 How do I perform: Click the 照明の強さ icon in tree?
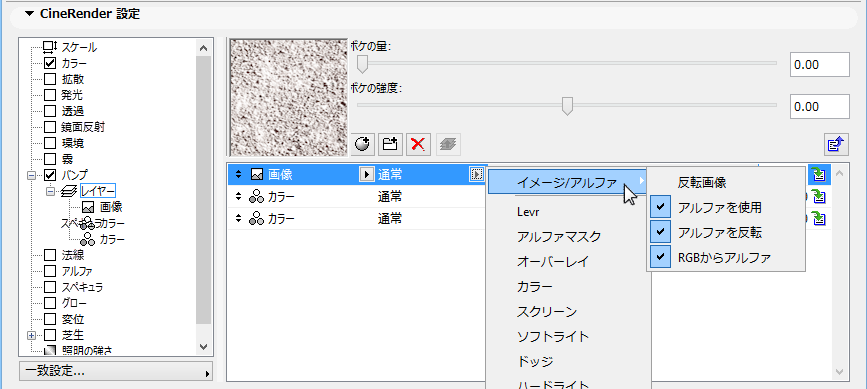pos(50,350)
